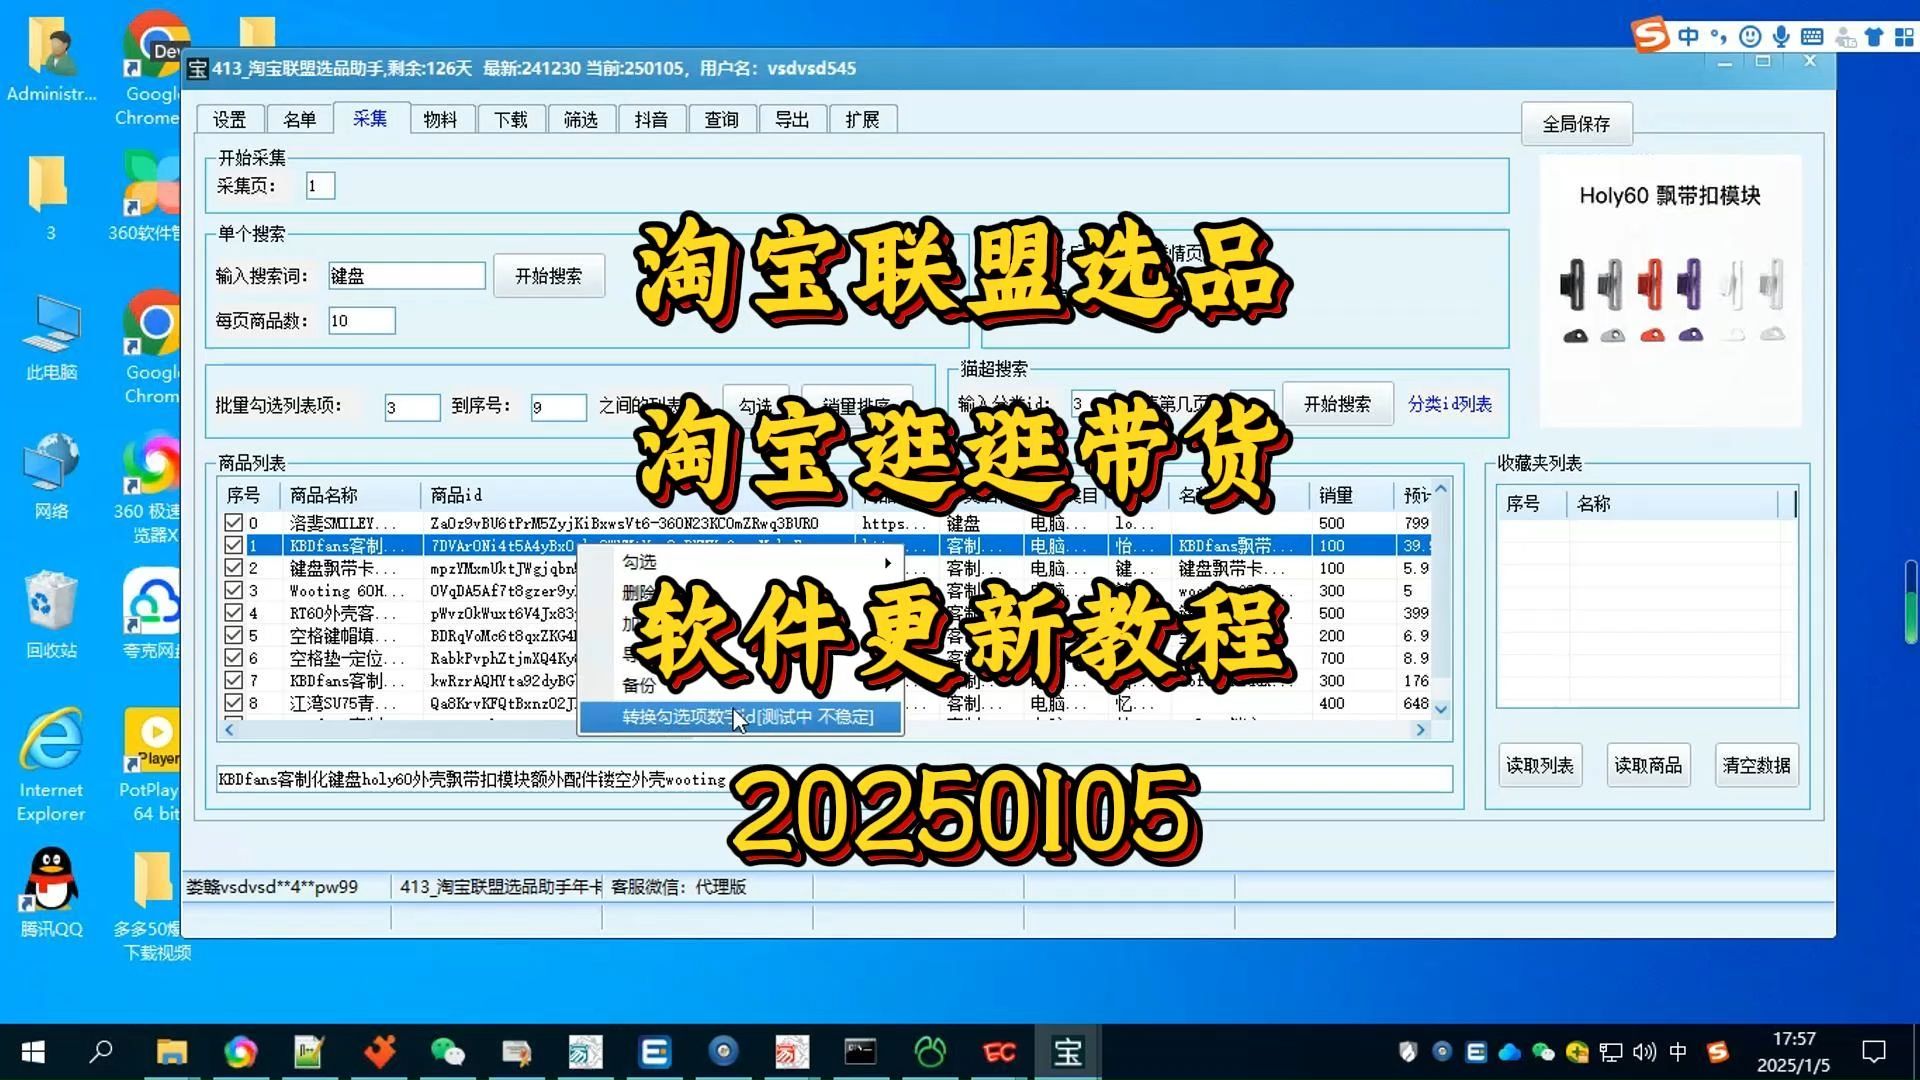Click the taskbar search magnifier icon

click(101, 1052)
